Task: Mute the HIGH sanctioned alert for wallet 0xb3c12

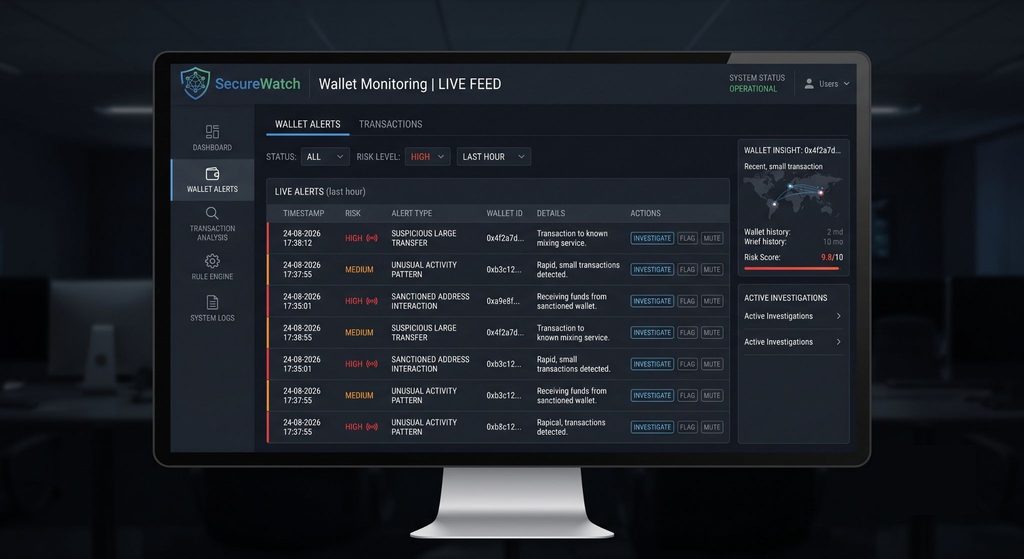Action: [x=712, y=364]
